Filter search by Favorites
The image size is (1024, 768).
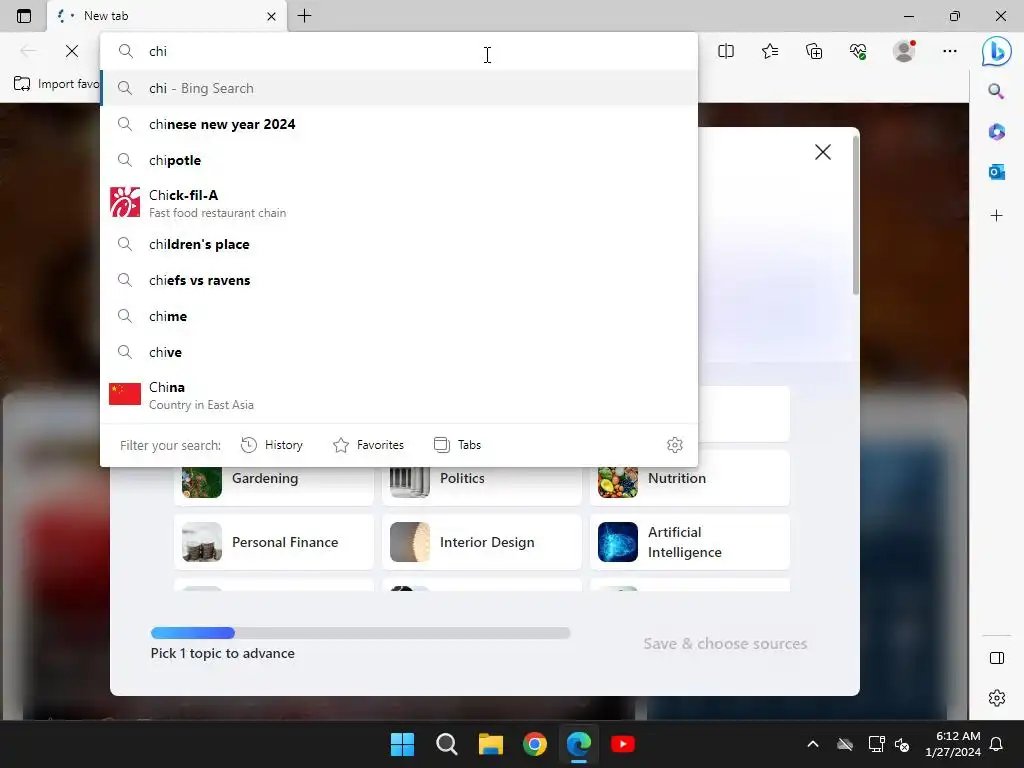coord(368,445)
